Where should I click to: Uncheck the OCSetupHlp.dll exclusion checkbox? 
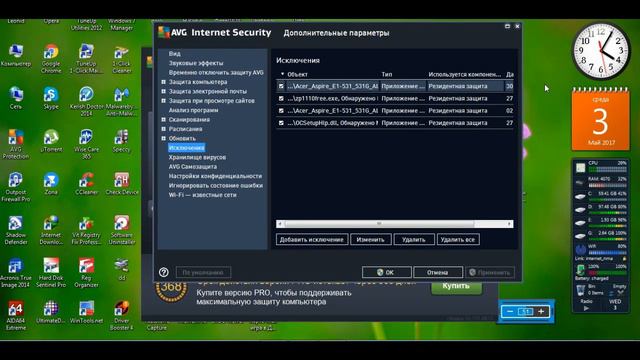281,123
